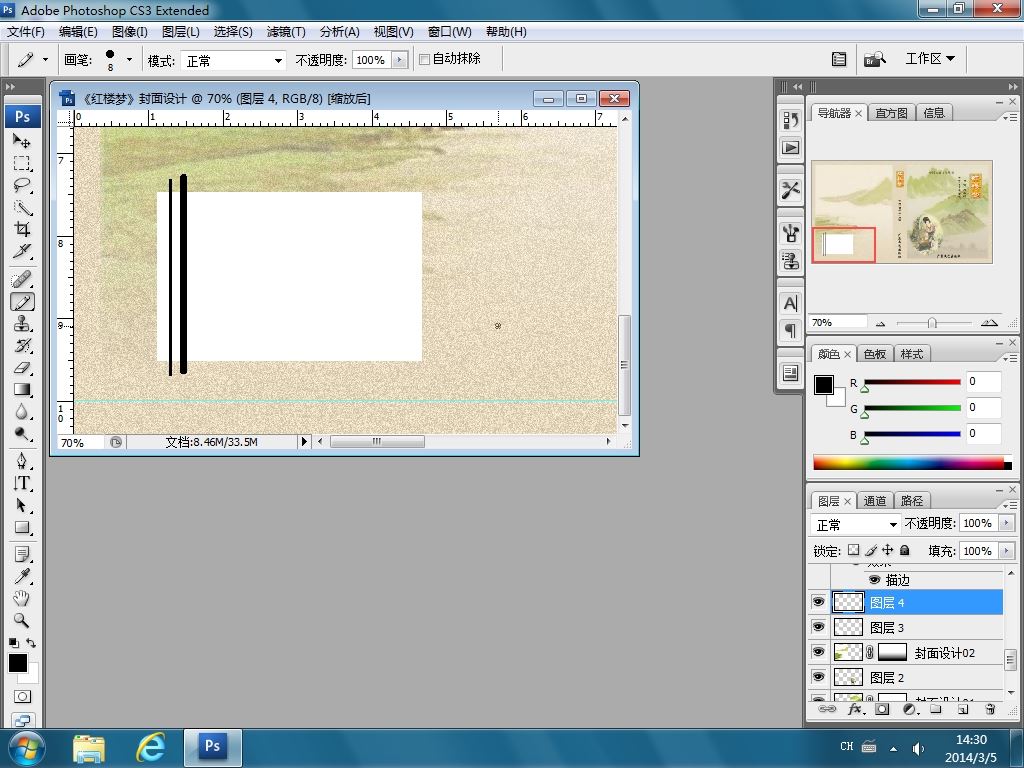This screenshot has height=768, width=1024.
Task: Create a new layer
Action: coord(963,709)
